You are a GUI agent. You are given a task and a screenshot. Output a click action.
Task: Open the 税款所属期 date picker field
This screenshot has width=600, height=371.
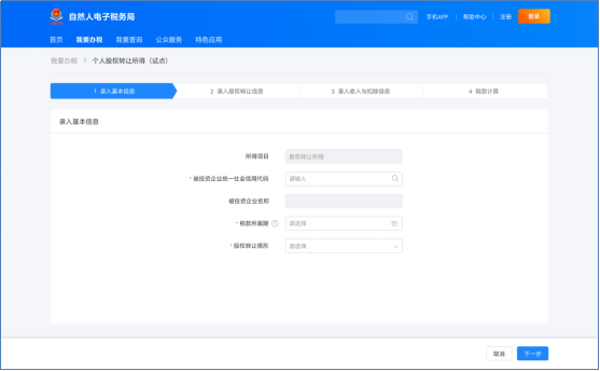tap(344, 224)
